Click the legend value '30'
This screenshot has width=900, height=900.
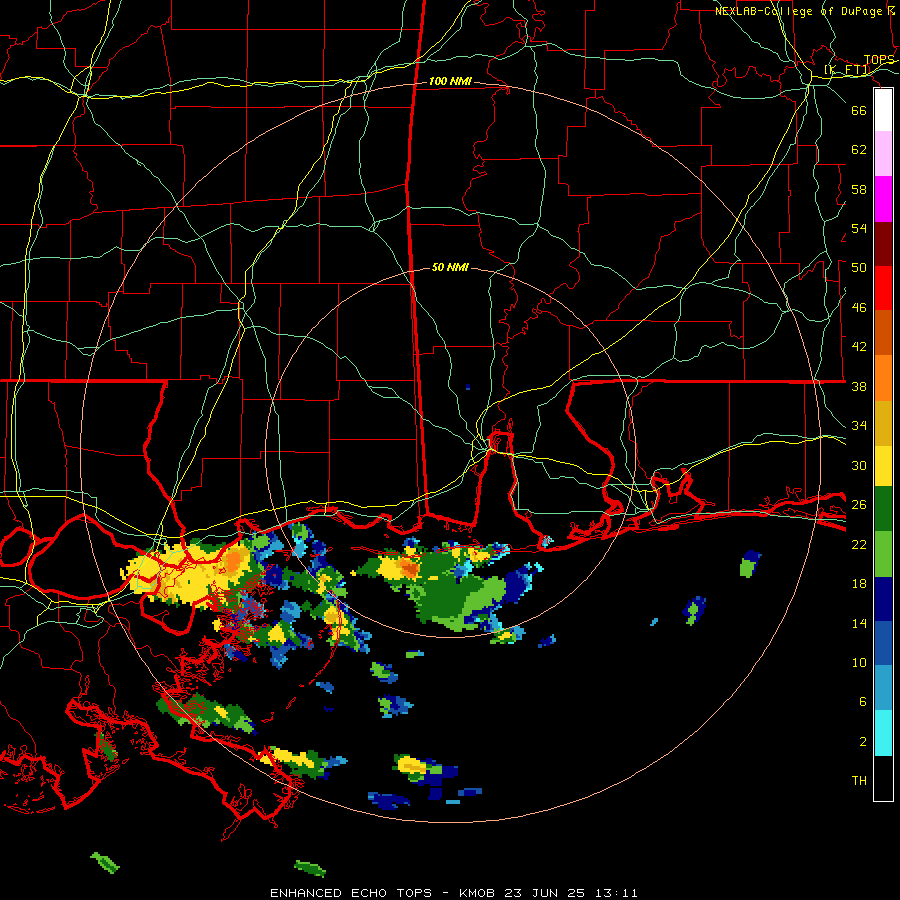tap(859, 465)
